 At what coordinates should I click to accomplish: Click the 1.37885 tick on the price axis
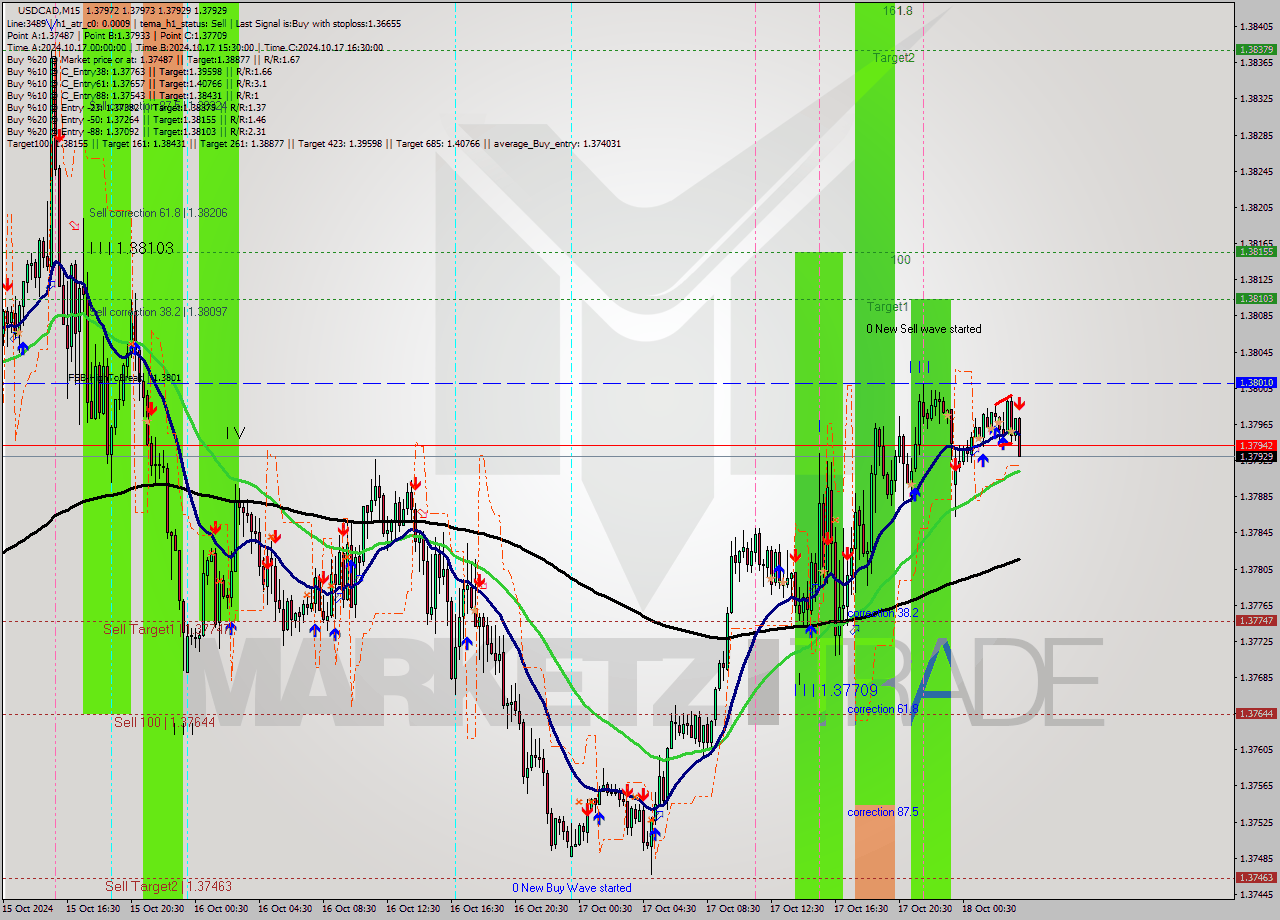click(1256, 496)
